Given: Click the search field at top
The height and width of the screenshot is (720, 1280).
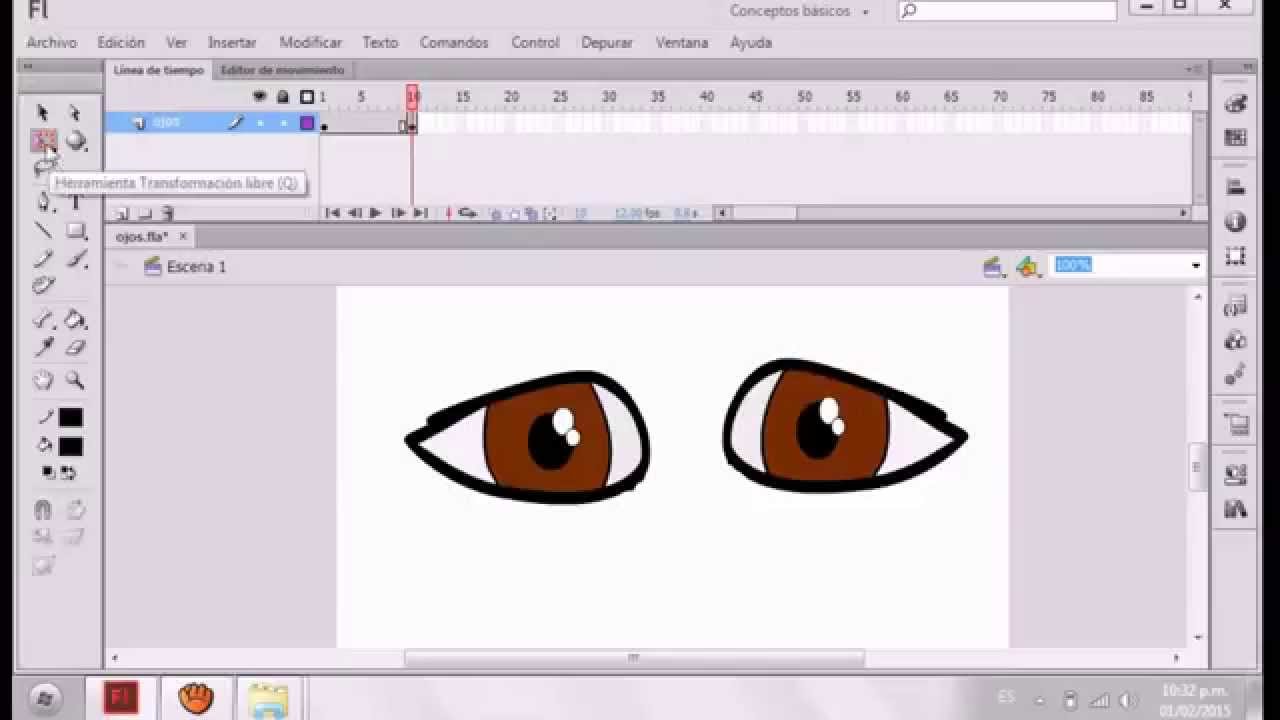Looking at the screenshot, I should (1007, 11).
